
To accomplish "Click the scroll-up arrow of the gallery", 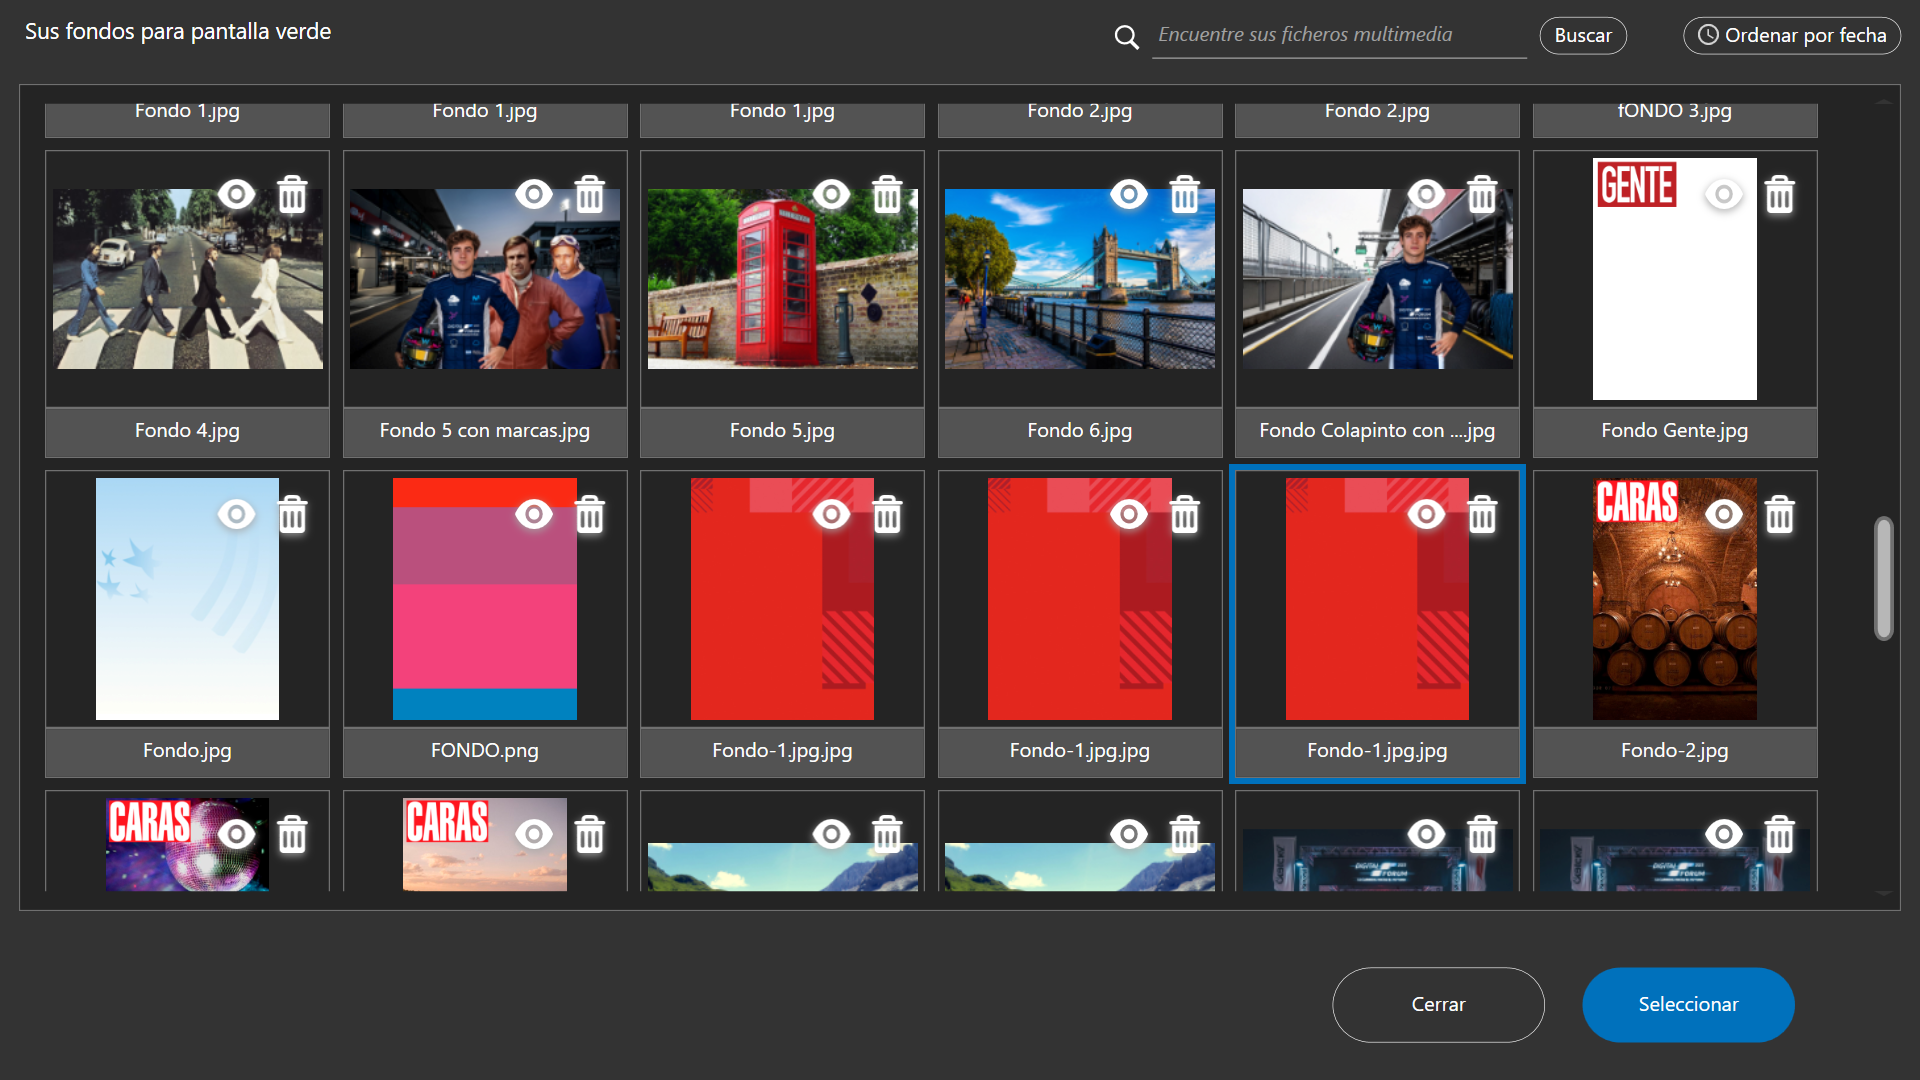I will pos(1884,101).
